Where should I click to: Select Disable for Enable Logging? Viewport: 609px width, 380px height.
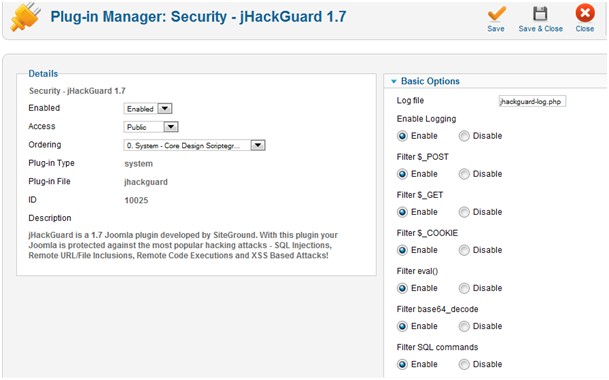[x=464, y=136]
